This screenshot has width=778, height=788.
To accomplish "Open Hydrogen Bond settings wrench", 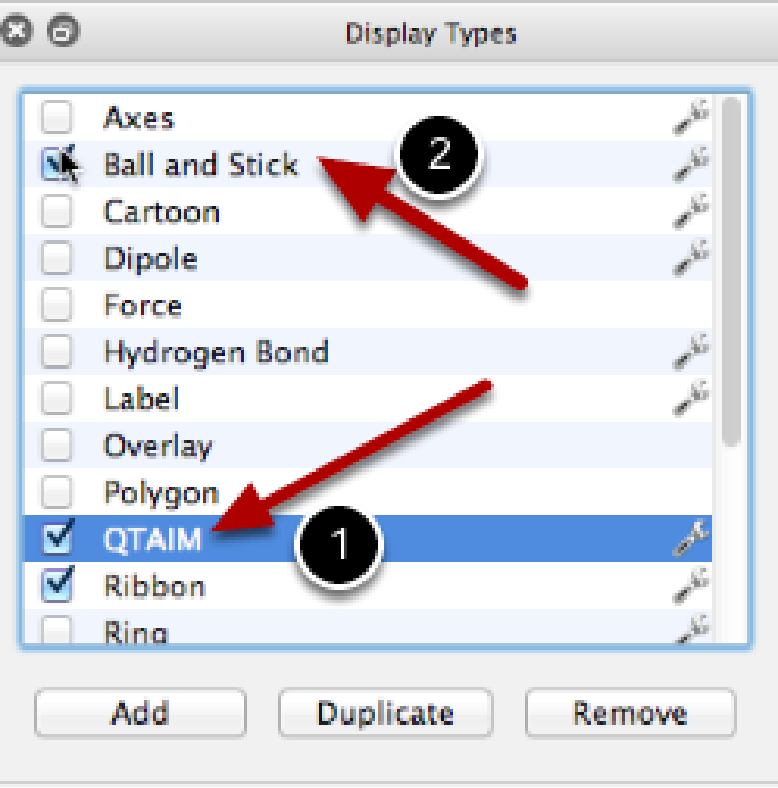I will pyautogui.click(x=691, y=352).
